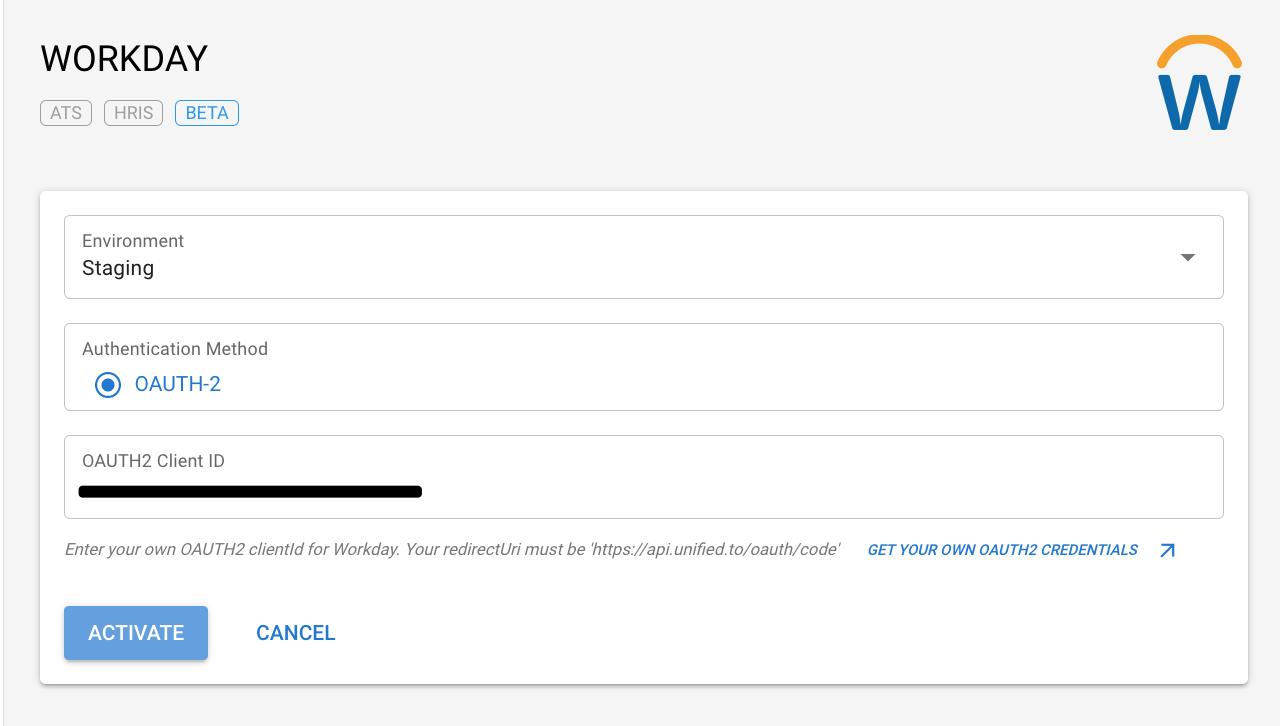Click the dropdown caret in the Environment field
Image resolution: width=1280 pixels, height=726 pixels.
1187,257
